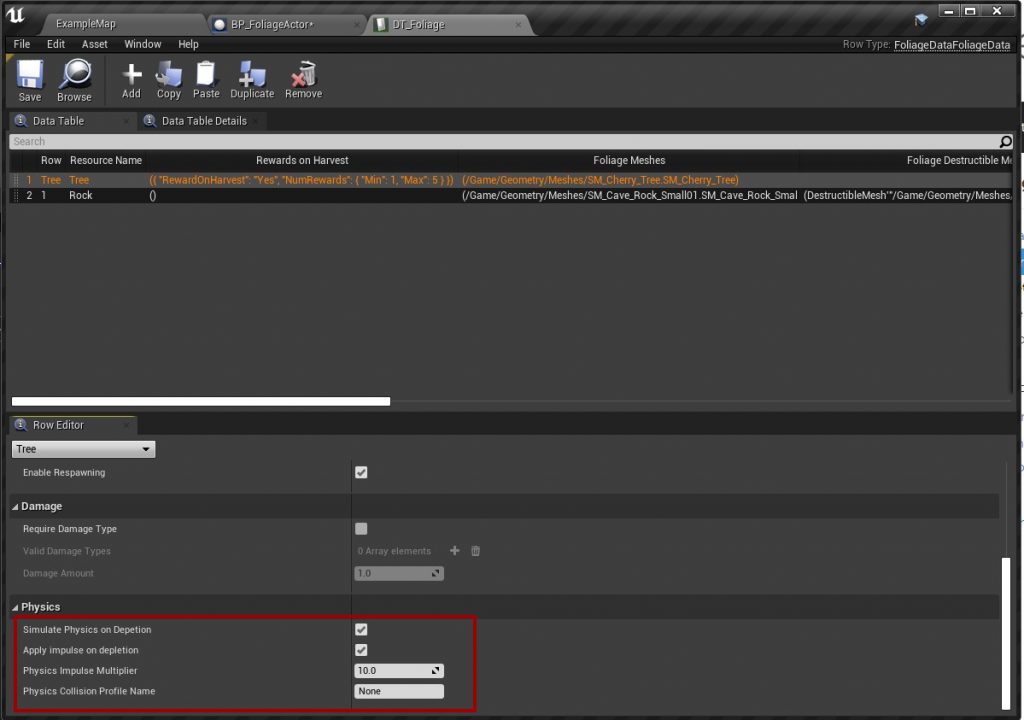
Task: Click SM_Cherry_Tree mesh path cell
Action: [600, 180]
